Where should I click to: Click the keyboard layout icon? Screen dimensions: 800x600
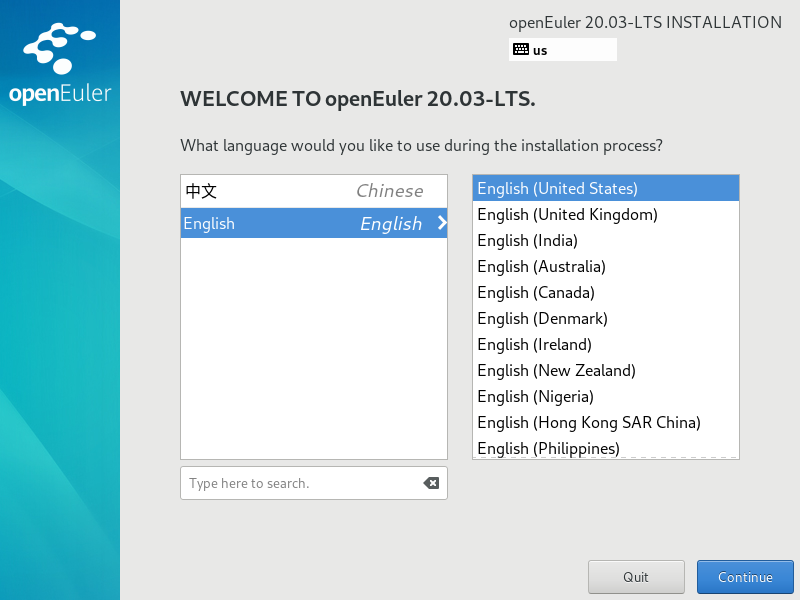coord(520,49)
